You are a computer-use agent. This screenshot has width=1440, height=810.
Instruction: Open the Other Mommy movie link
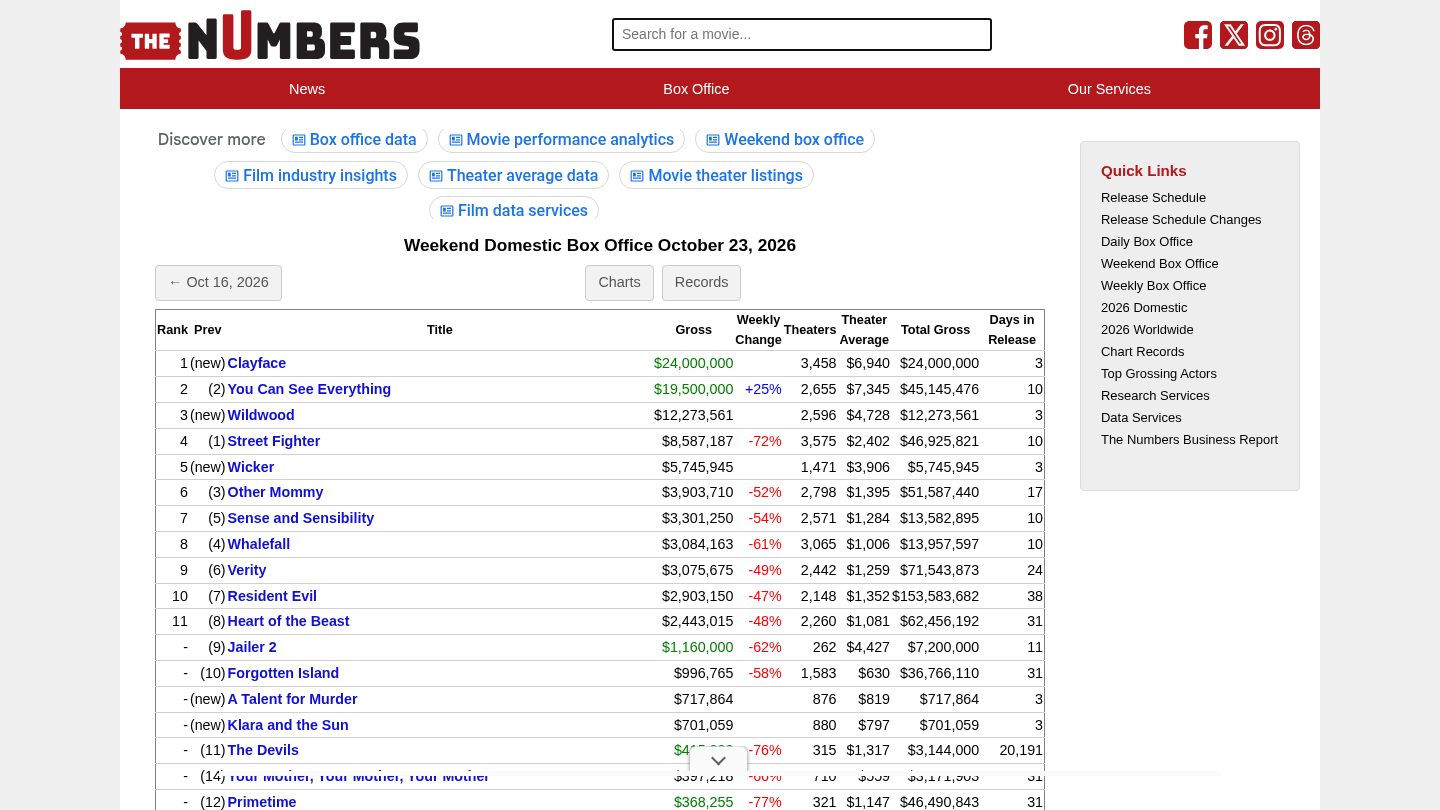point(275,492)
